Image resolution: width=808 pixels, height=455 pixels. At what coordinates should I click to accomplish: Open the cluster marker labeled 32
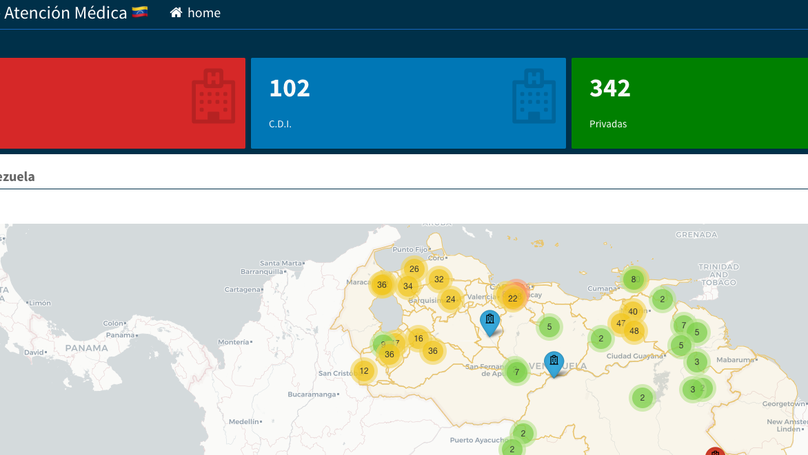pos(439,279)
